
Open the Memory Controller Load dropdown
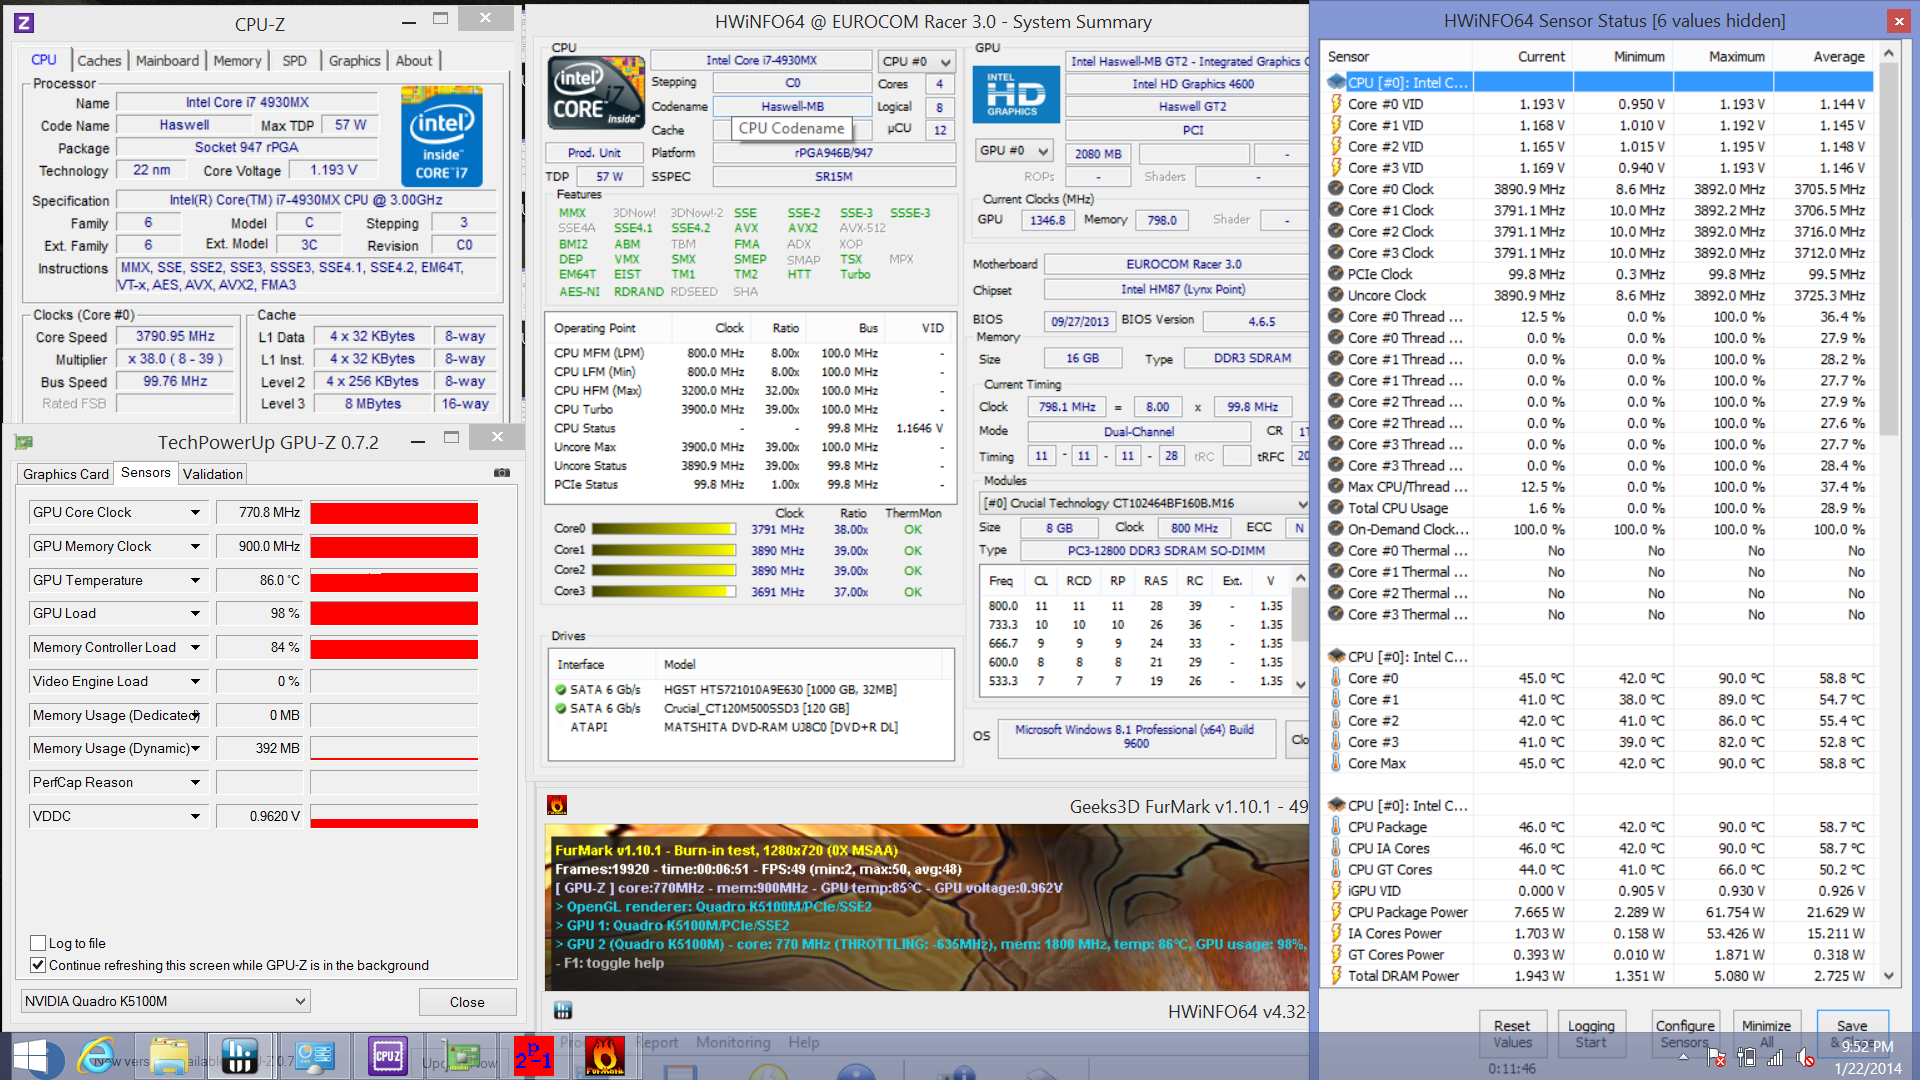[x=195, y=647]
